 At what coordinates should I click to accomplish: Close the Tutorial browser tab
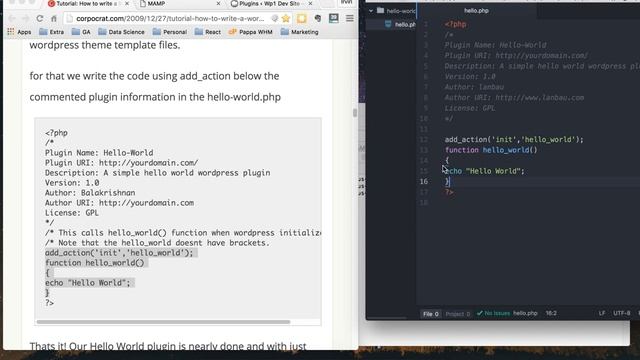(127, 3)
